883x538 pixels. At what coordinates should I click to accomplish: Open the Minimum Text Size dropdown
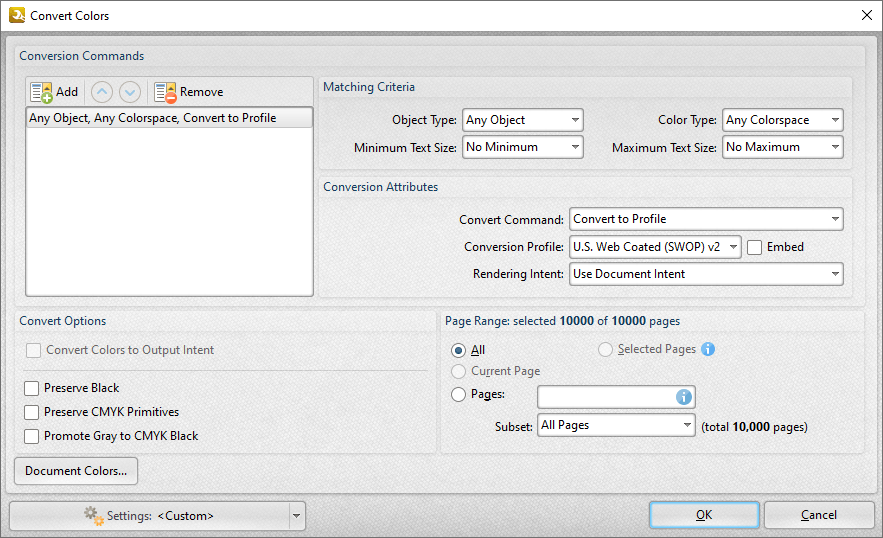pyautogui.click(x=523, y=147)
